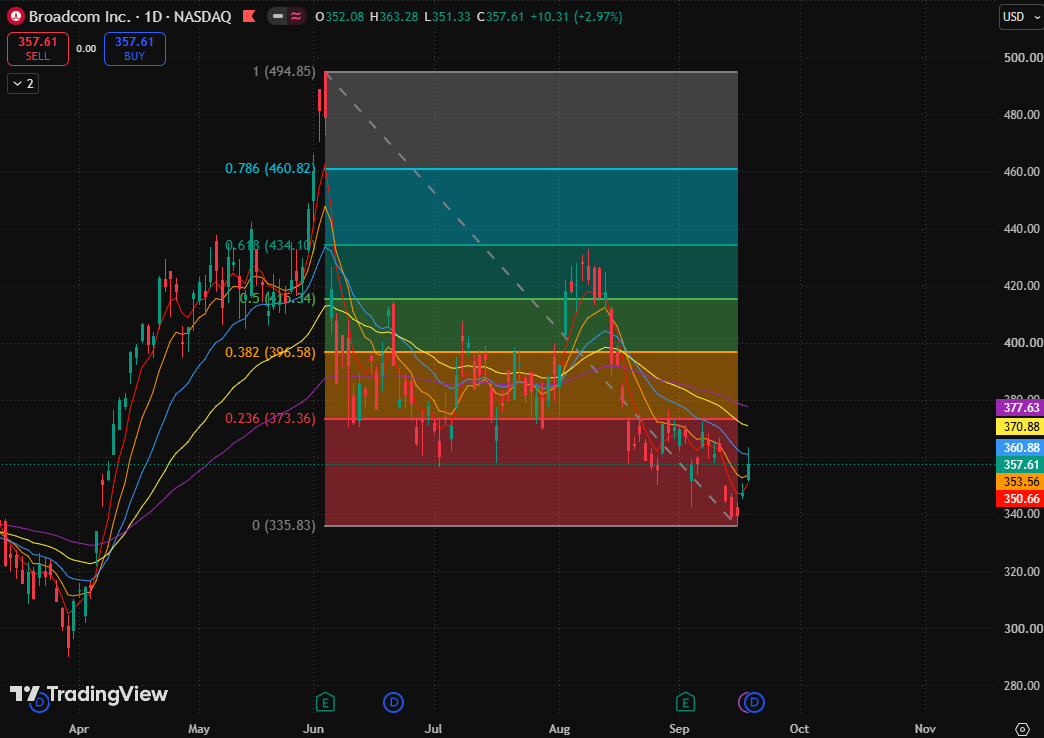Click the green 357.61 last price label
The width and height of the screenshot is (1044, 738).
[x=1020, y=464]
